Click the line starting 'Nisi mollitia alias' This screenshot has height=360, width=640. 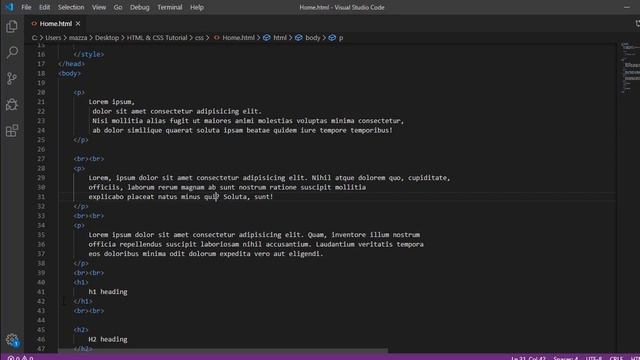pyautogui.click(x=248, y=121)
